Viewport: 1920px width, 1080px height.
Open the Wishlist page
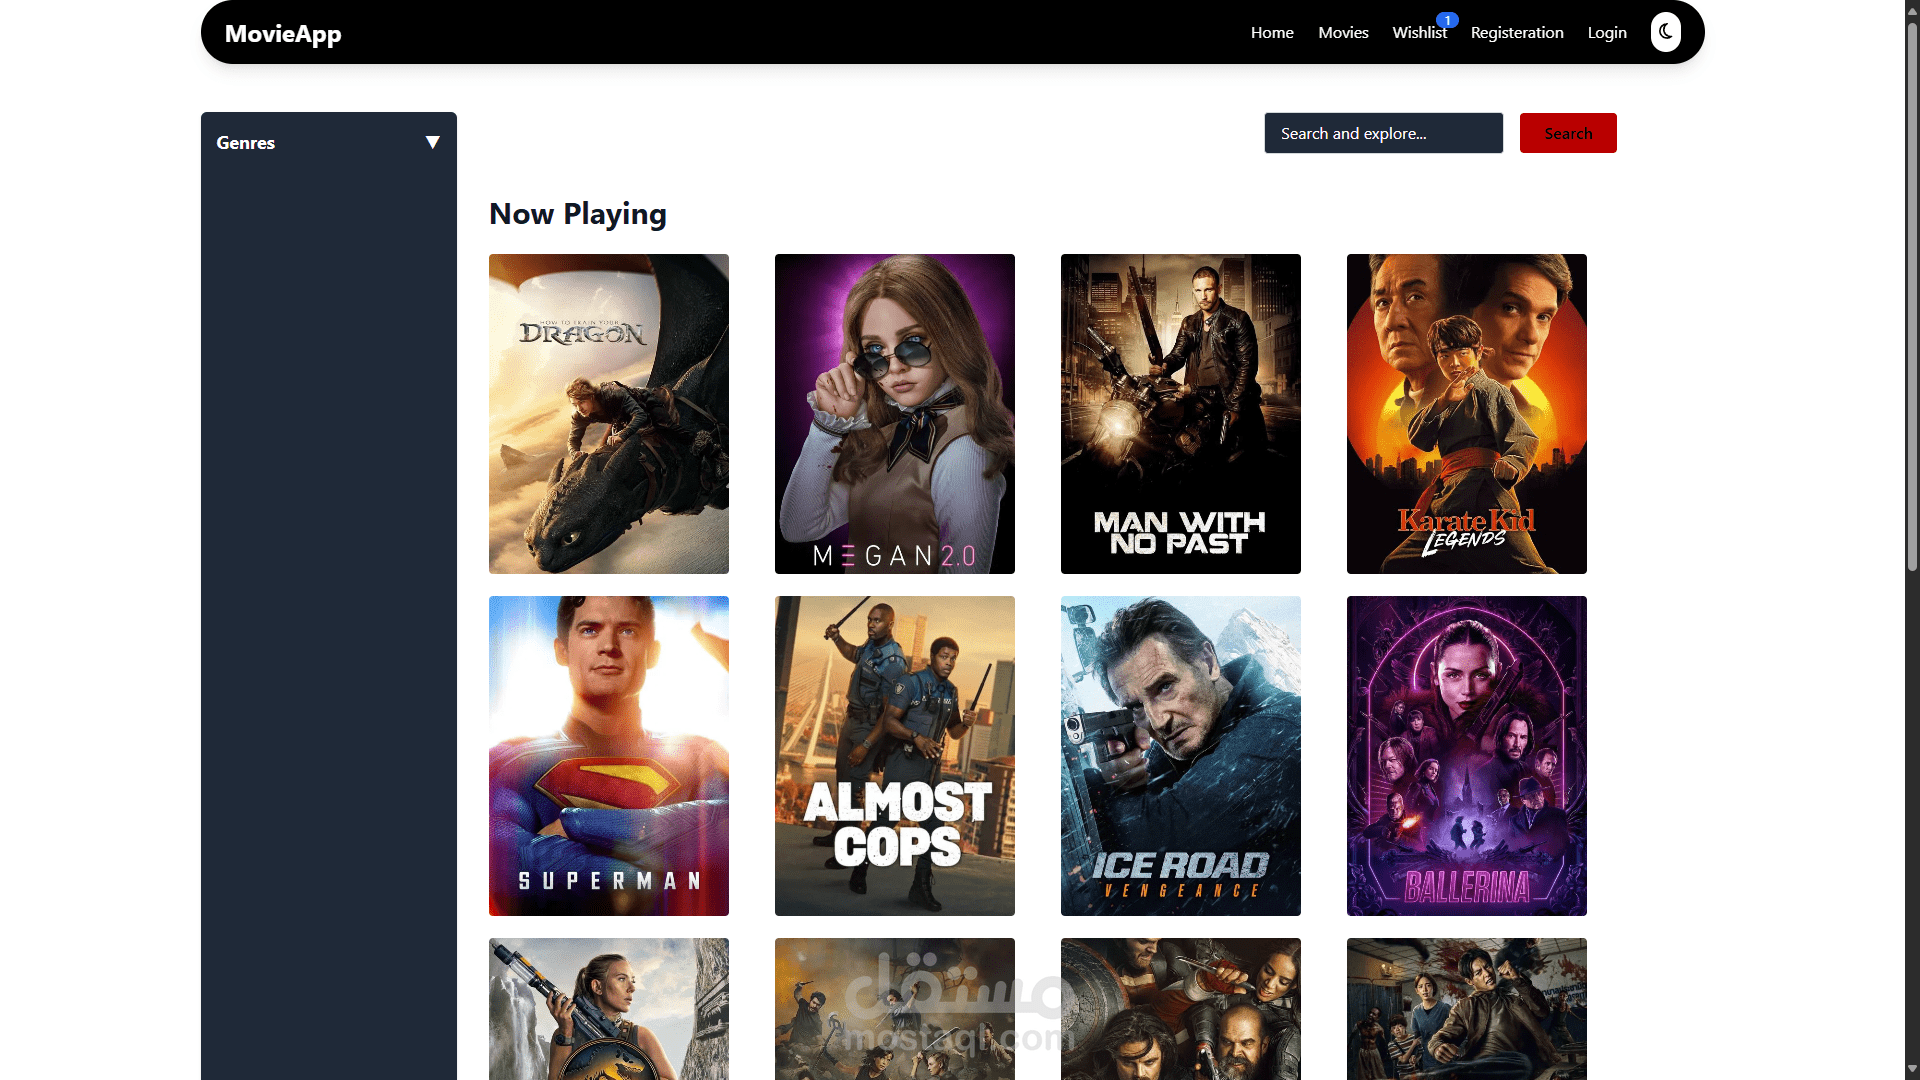[x=1419, y=33]
